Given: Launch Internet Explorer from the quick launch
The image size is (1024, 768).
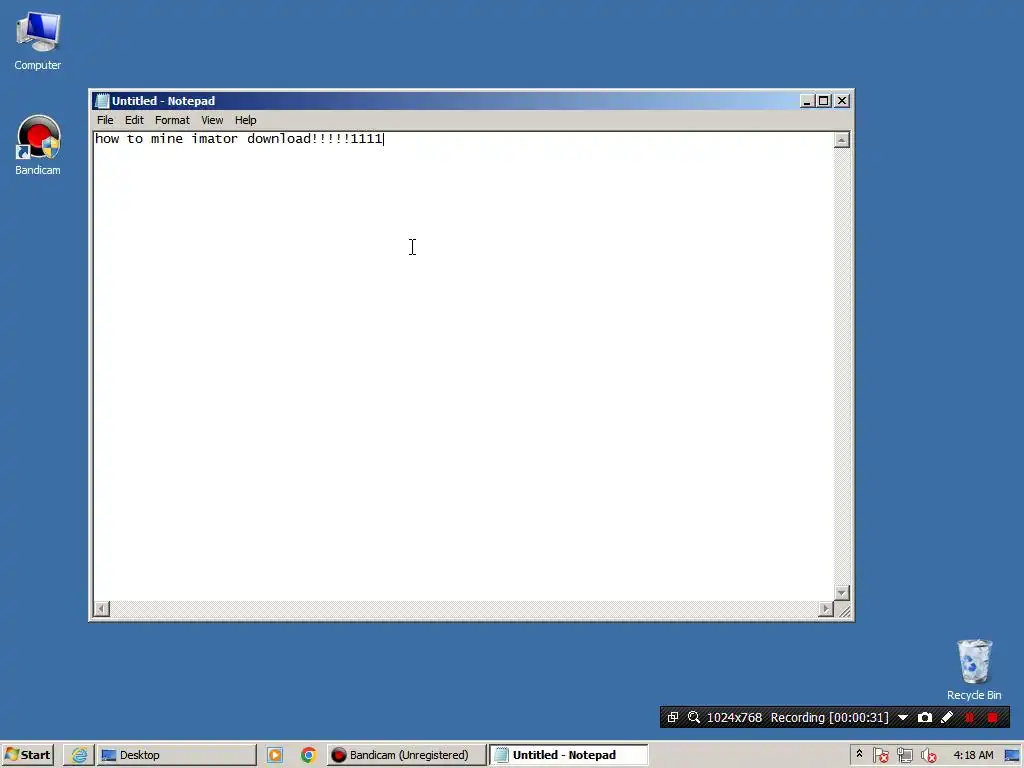Looking at the screenshot, I should click(x=79, y=755).
